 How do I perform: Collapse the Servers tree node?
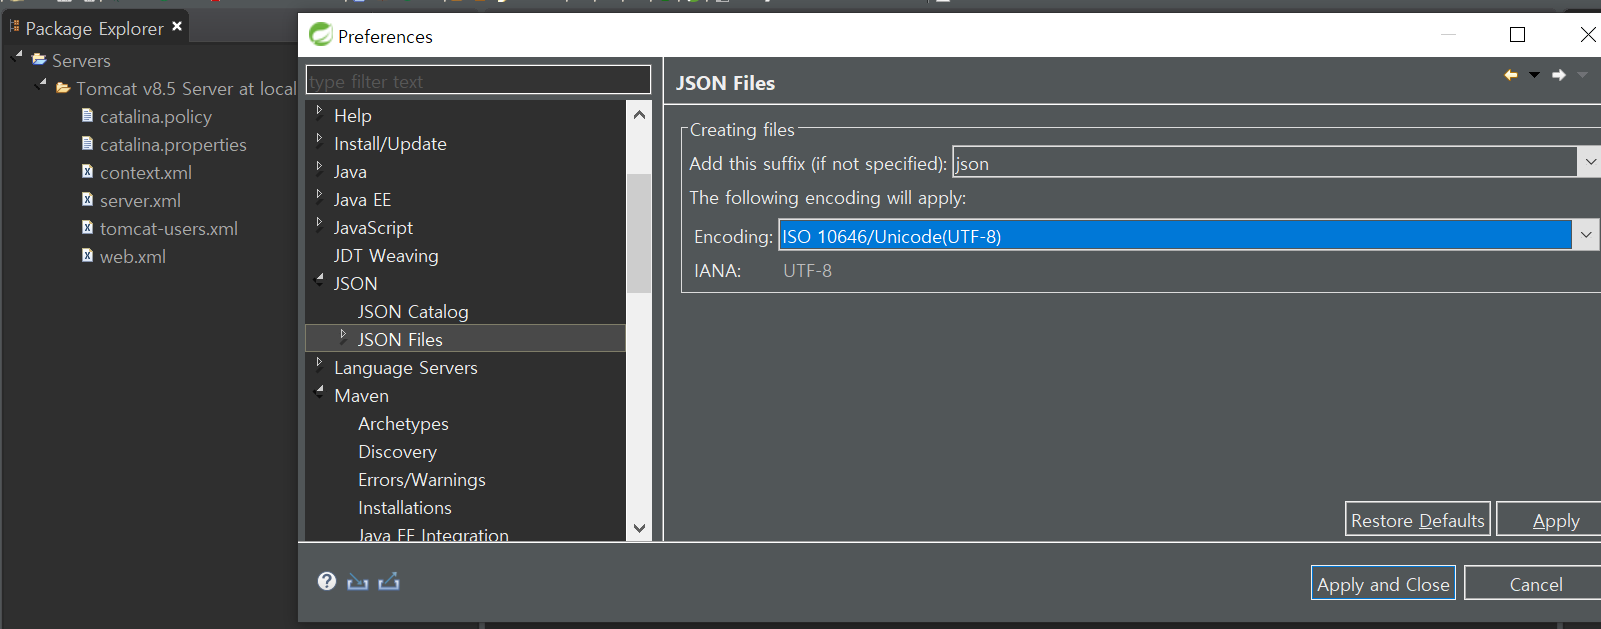coord(17,56)
